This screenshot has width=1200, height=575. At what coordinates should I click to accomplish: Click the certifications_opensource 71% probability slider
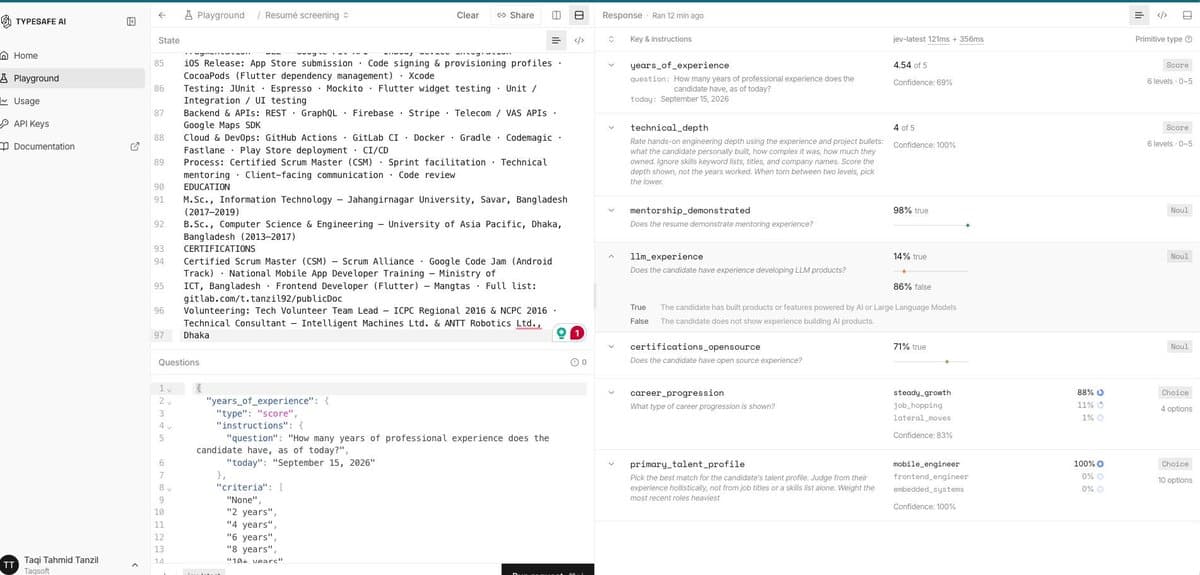click(x=931, y=361)
